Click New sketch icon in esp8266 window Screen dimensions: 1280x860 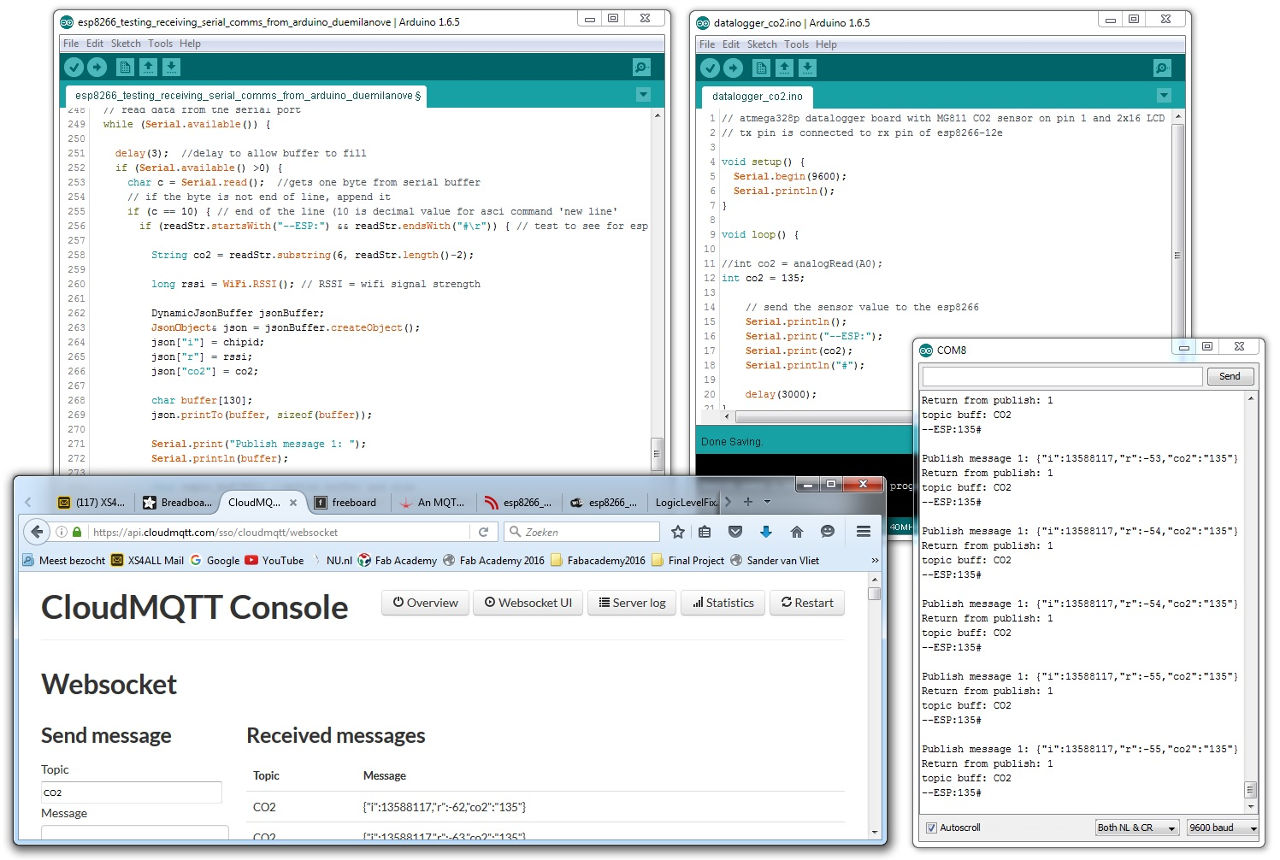[125, 67]
